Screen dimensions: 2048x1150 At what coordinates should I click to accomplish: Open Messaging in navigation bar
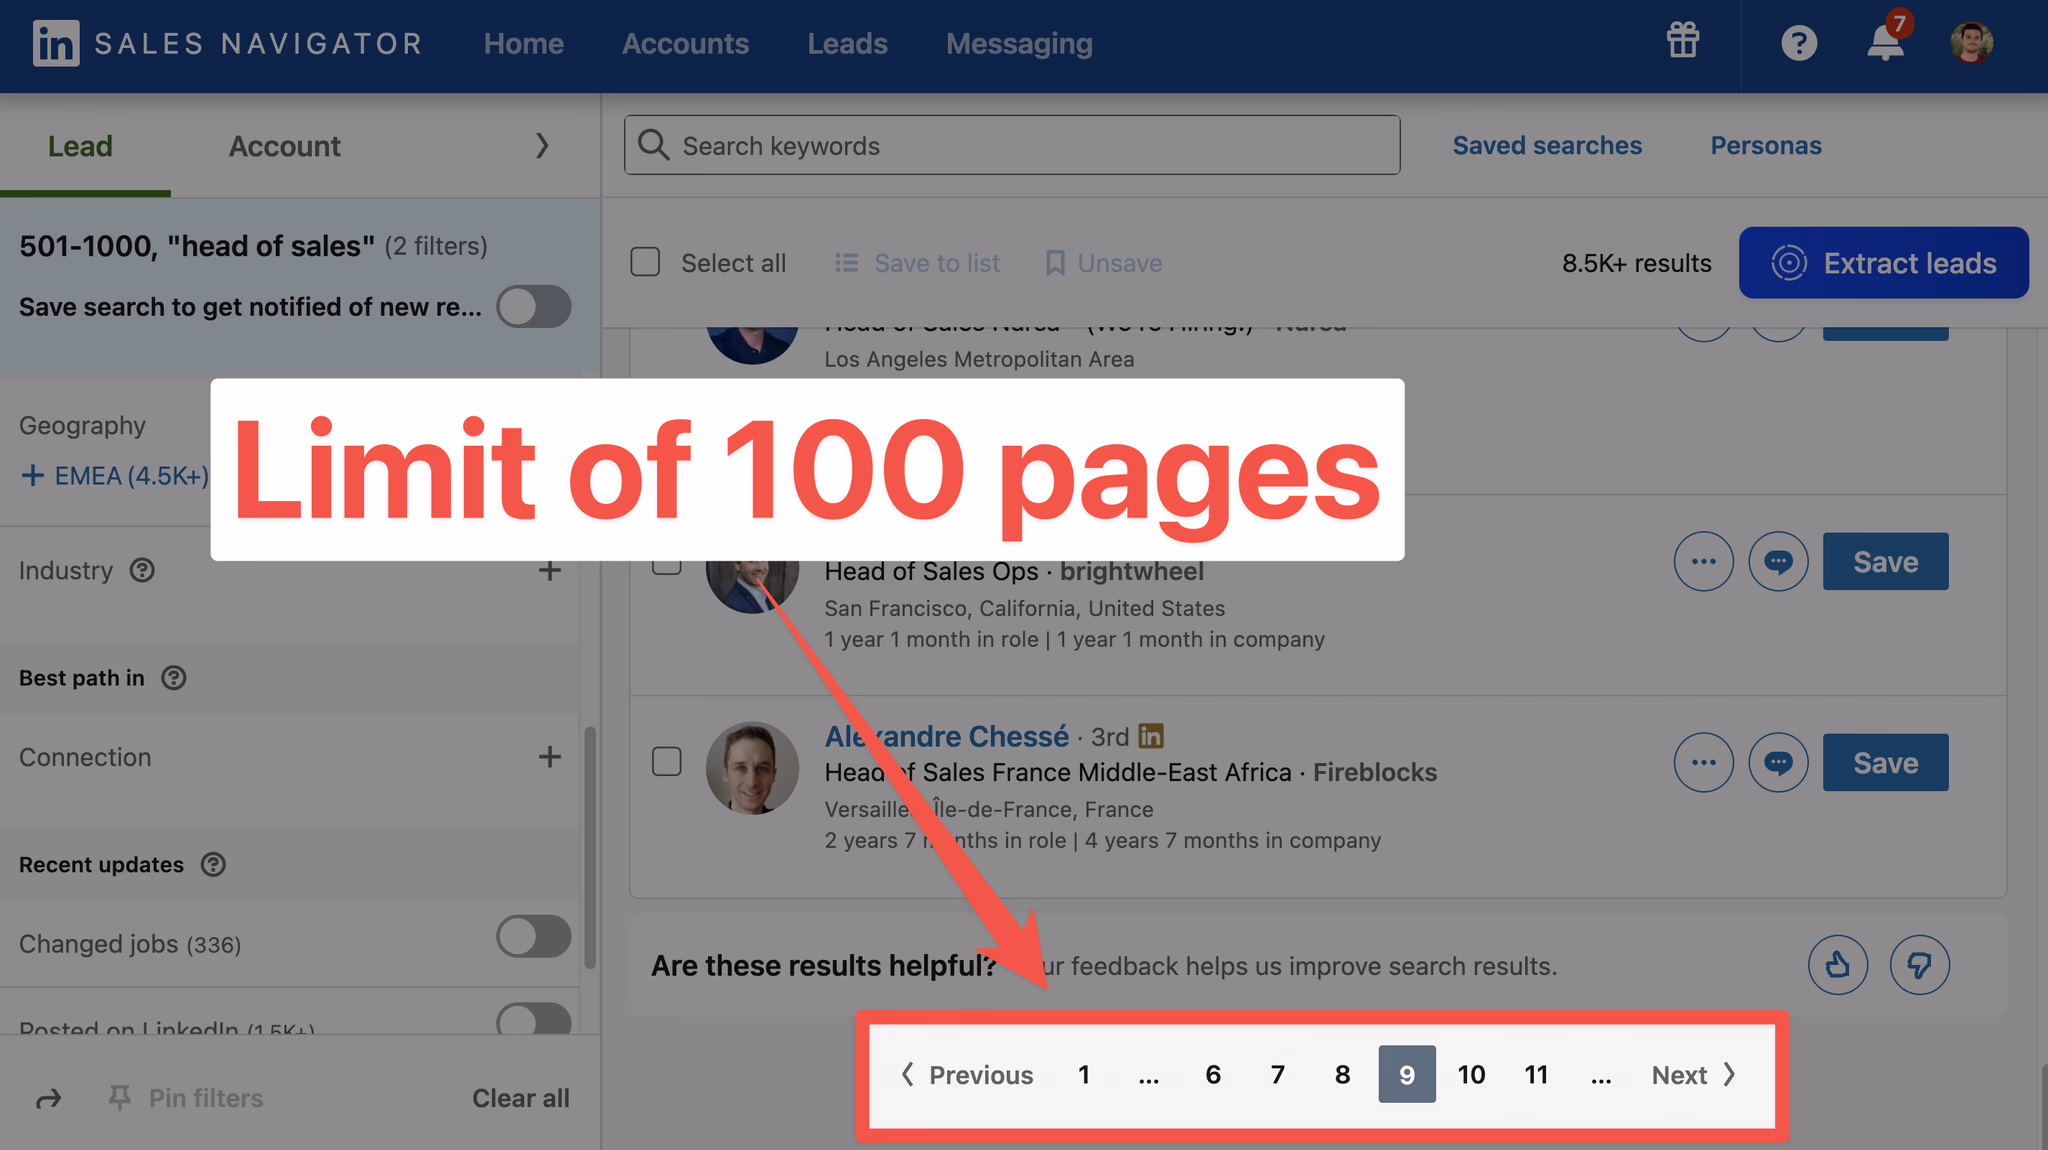coord(1019,44)
